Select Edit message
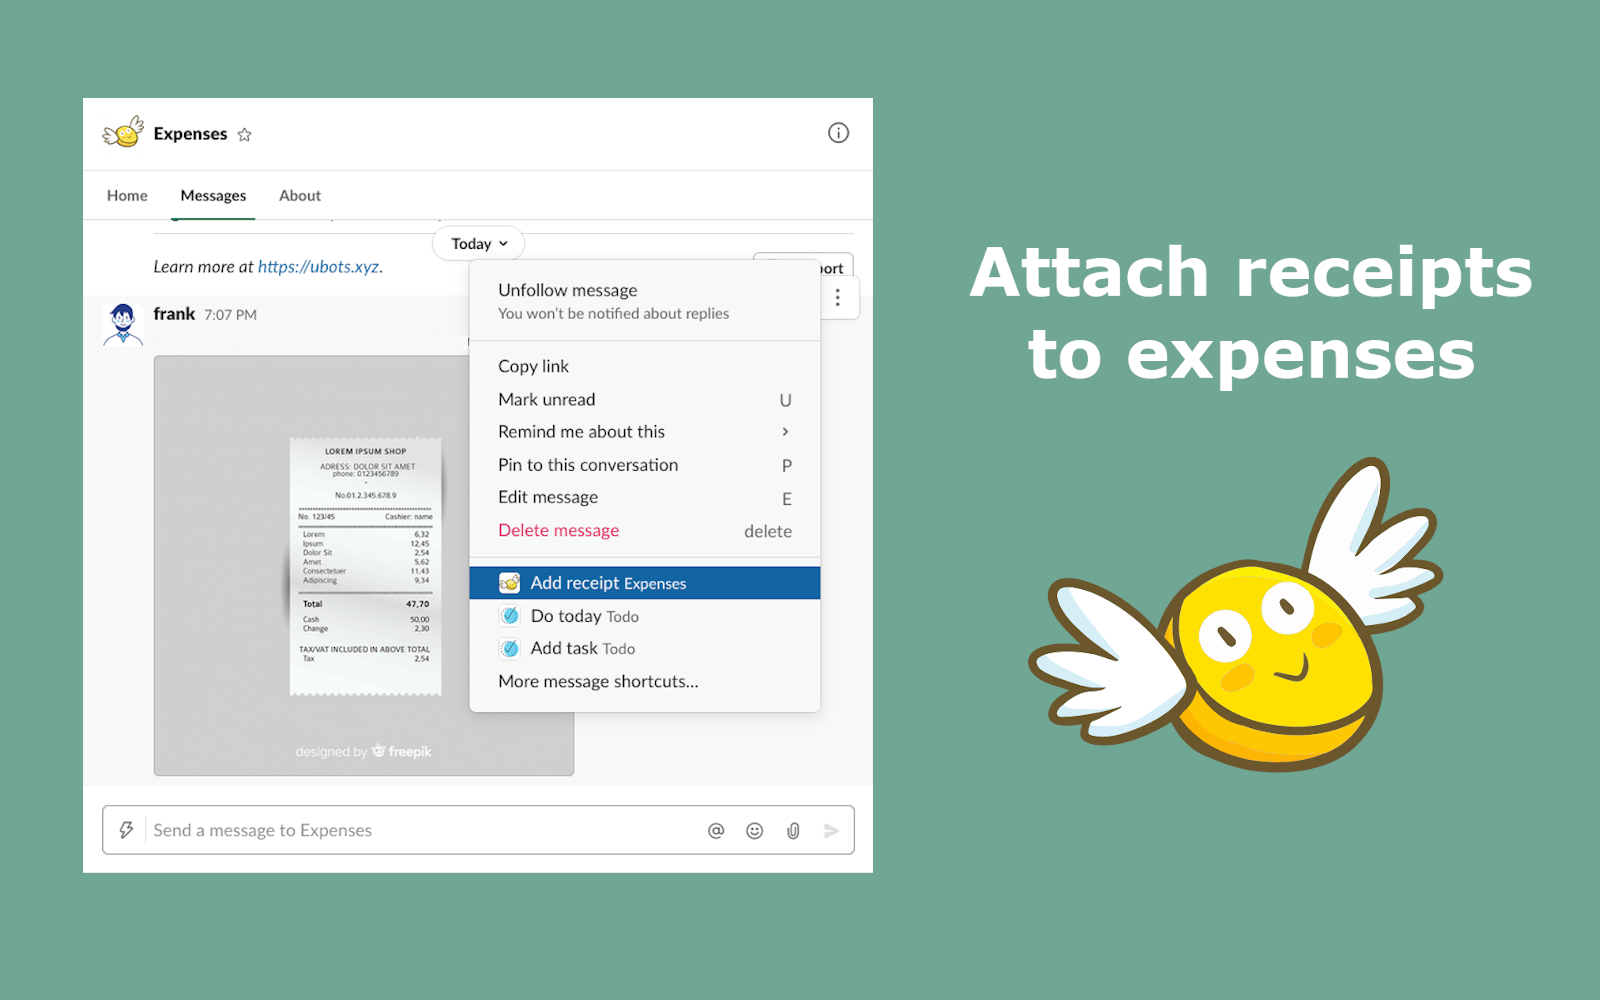 [x=645, y=498]
